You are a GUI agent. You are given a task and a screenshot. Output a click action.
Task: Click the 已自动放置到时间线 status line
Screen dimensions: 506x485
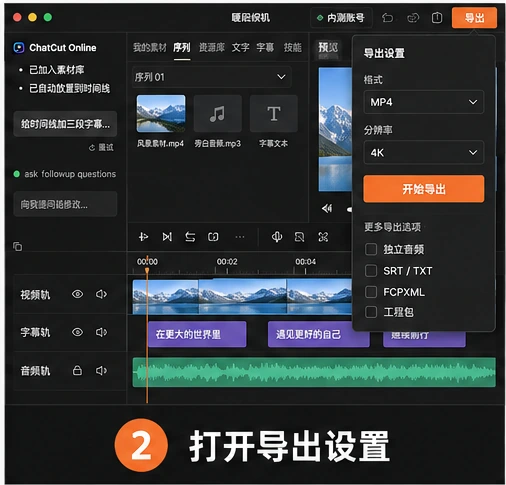click(69, 89)
